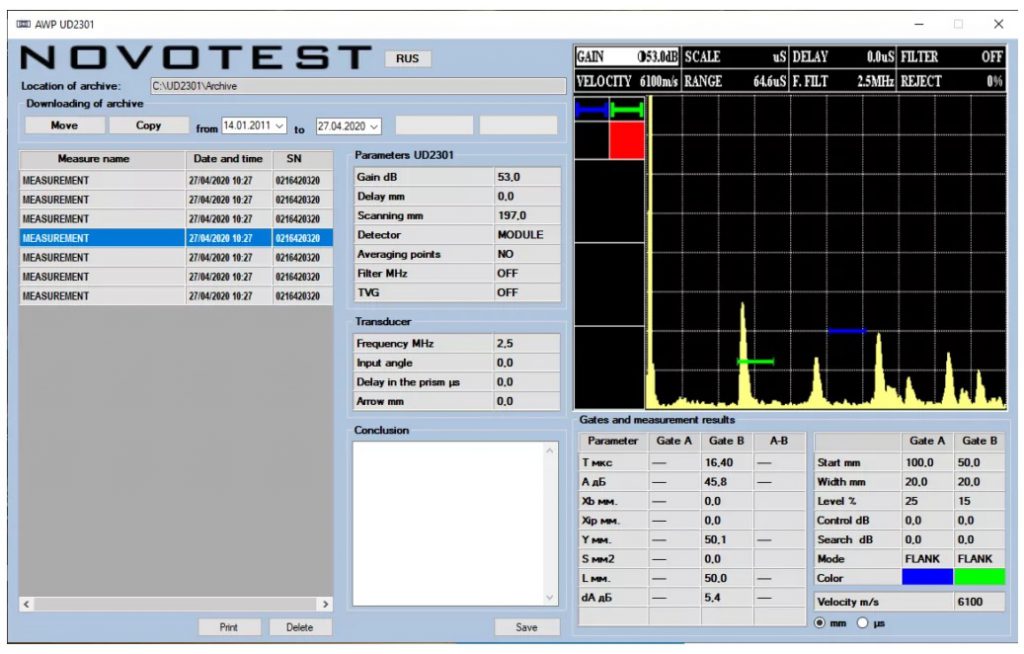Click Gate A Level % value 25
The image size is (1024, 654).
point(927,501)
